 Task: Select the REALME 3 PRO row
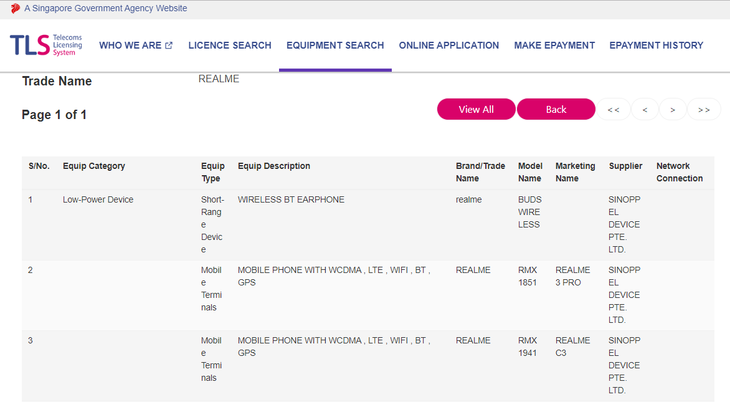(368, 295)
